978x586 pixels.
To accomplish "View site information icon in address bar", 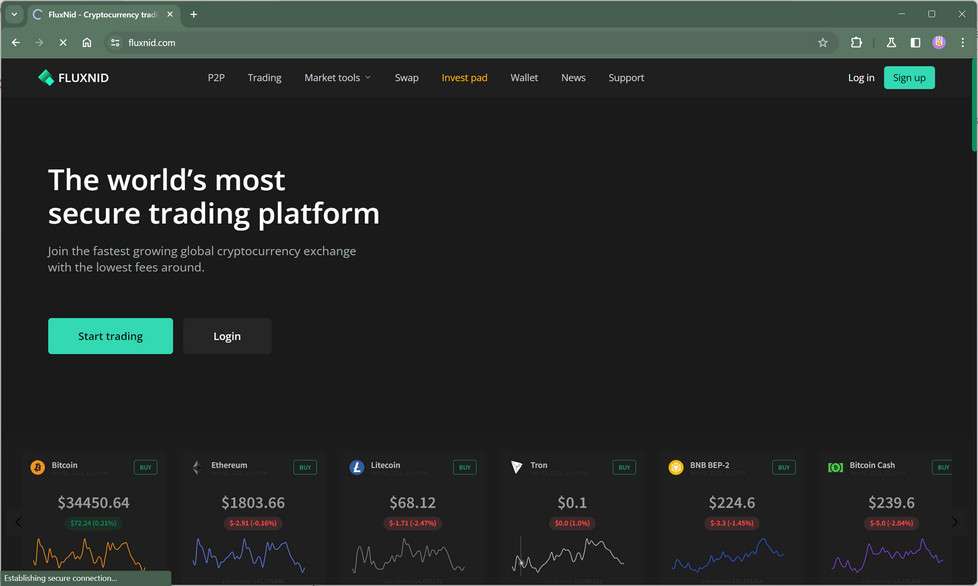I will [115, 42].
